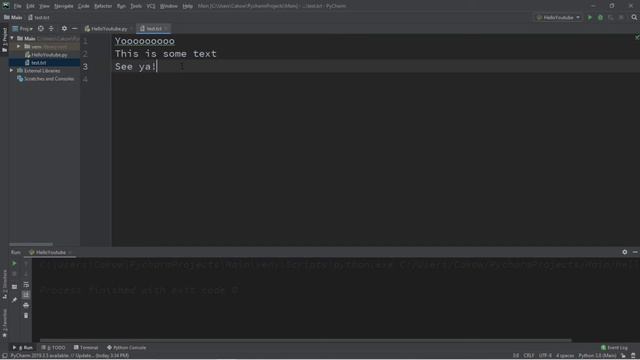Viewport: 640px width, 360px height.
Task: Open the Run tool window tab
Action: click(22, 348)
